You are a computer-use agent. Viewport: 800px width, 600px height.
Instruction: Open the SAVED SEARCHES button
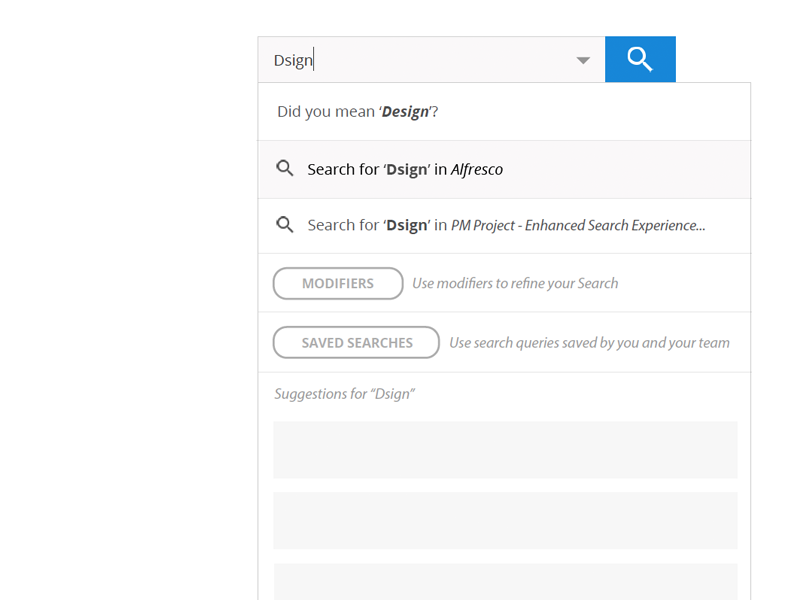(356, 343)
